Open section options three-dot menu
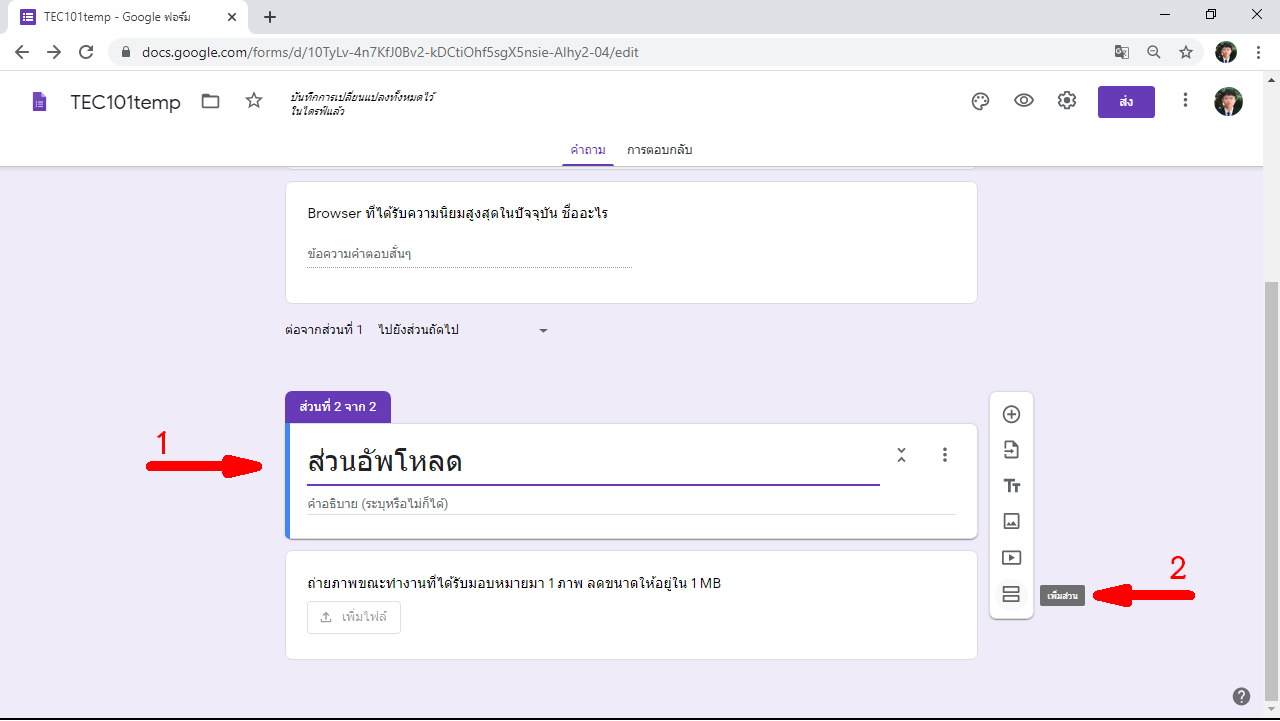1280x721 pixels. point(945,455)
